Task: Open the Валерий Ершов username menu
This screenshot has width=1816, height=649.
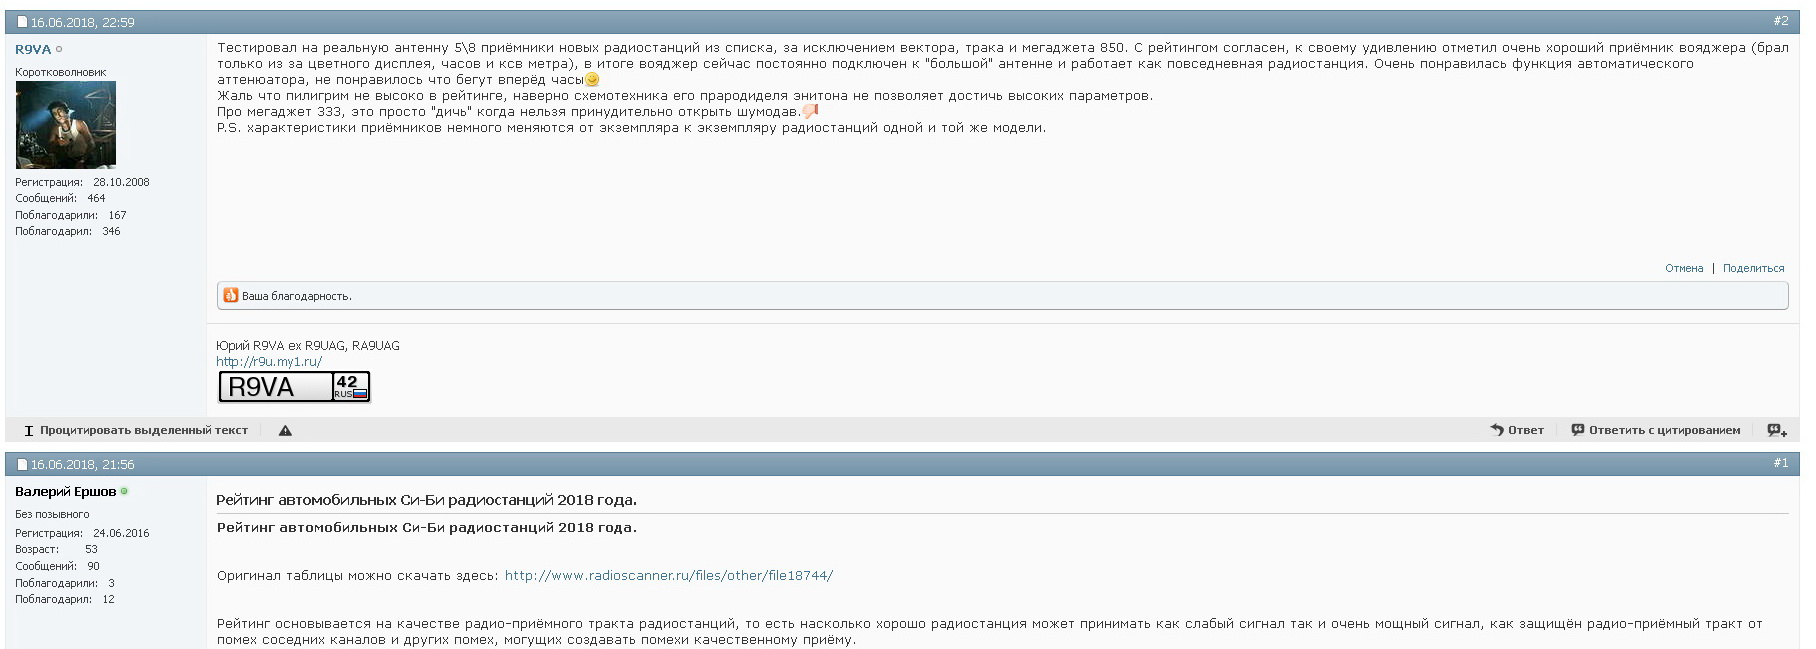Action: [66, 492]
